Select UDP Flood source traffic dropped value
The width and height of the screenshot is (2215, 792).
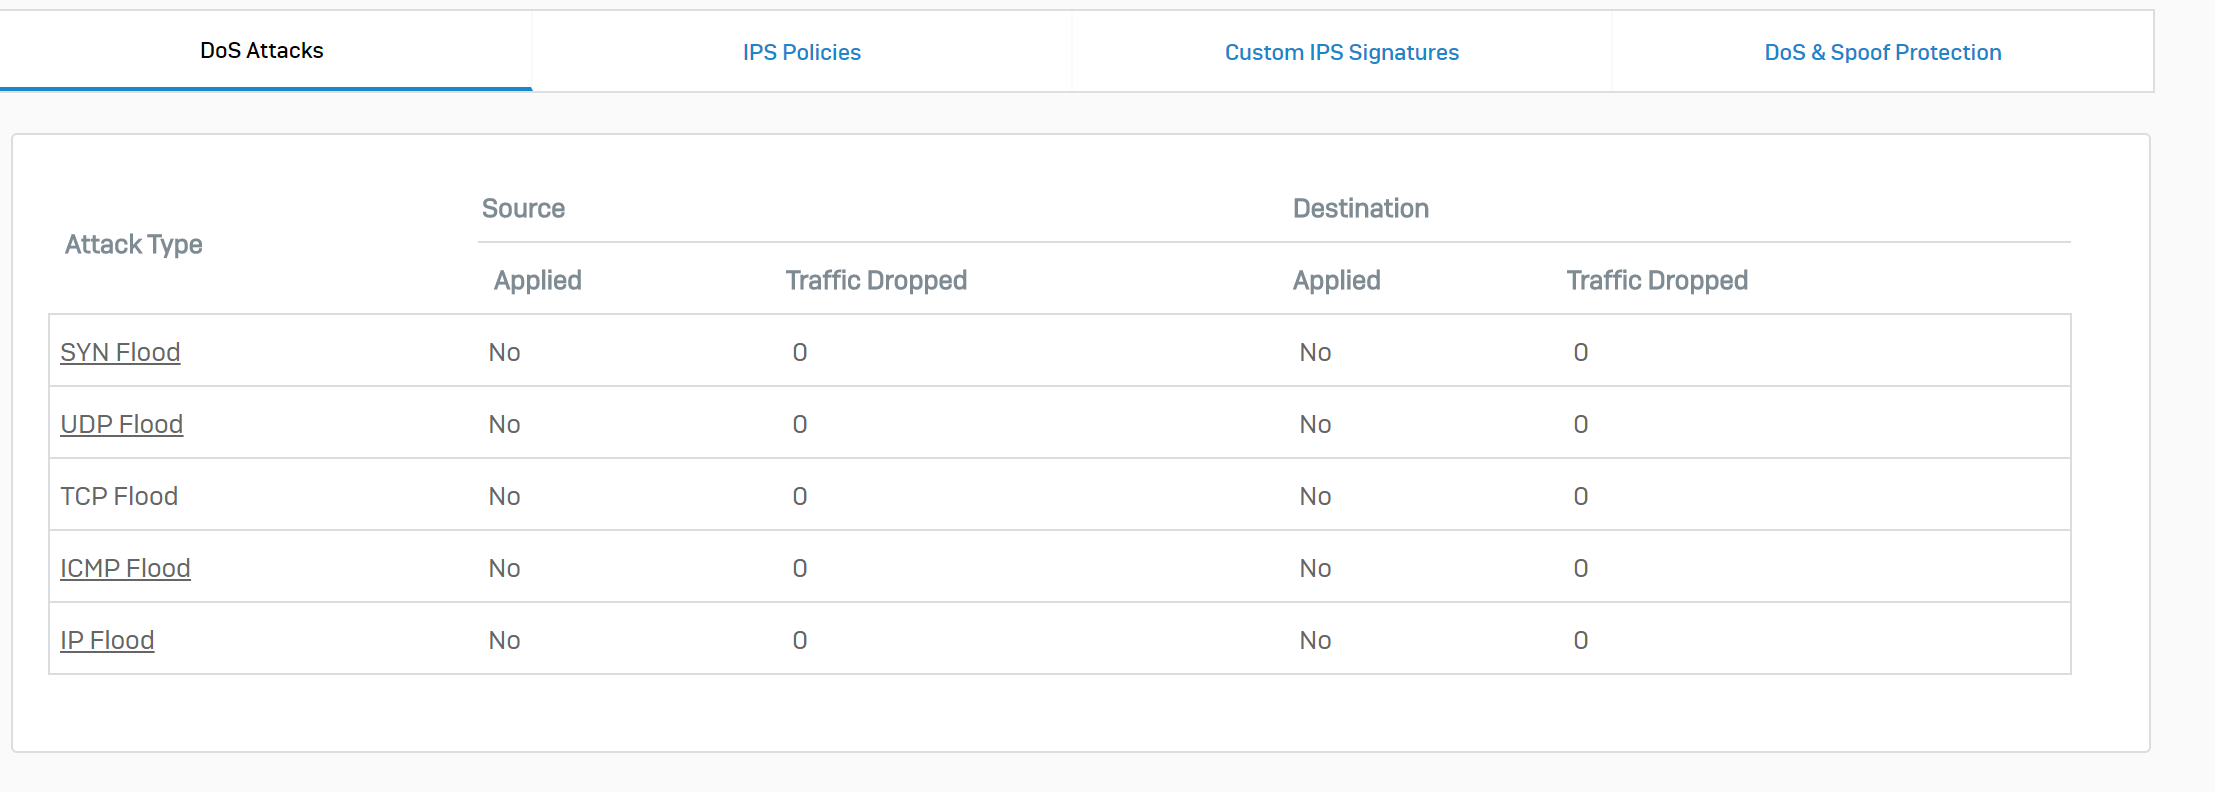[x=800, y=424]
